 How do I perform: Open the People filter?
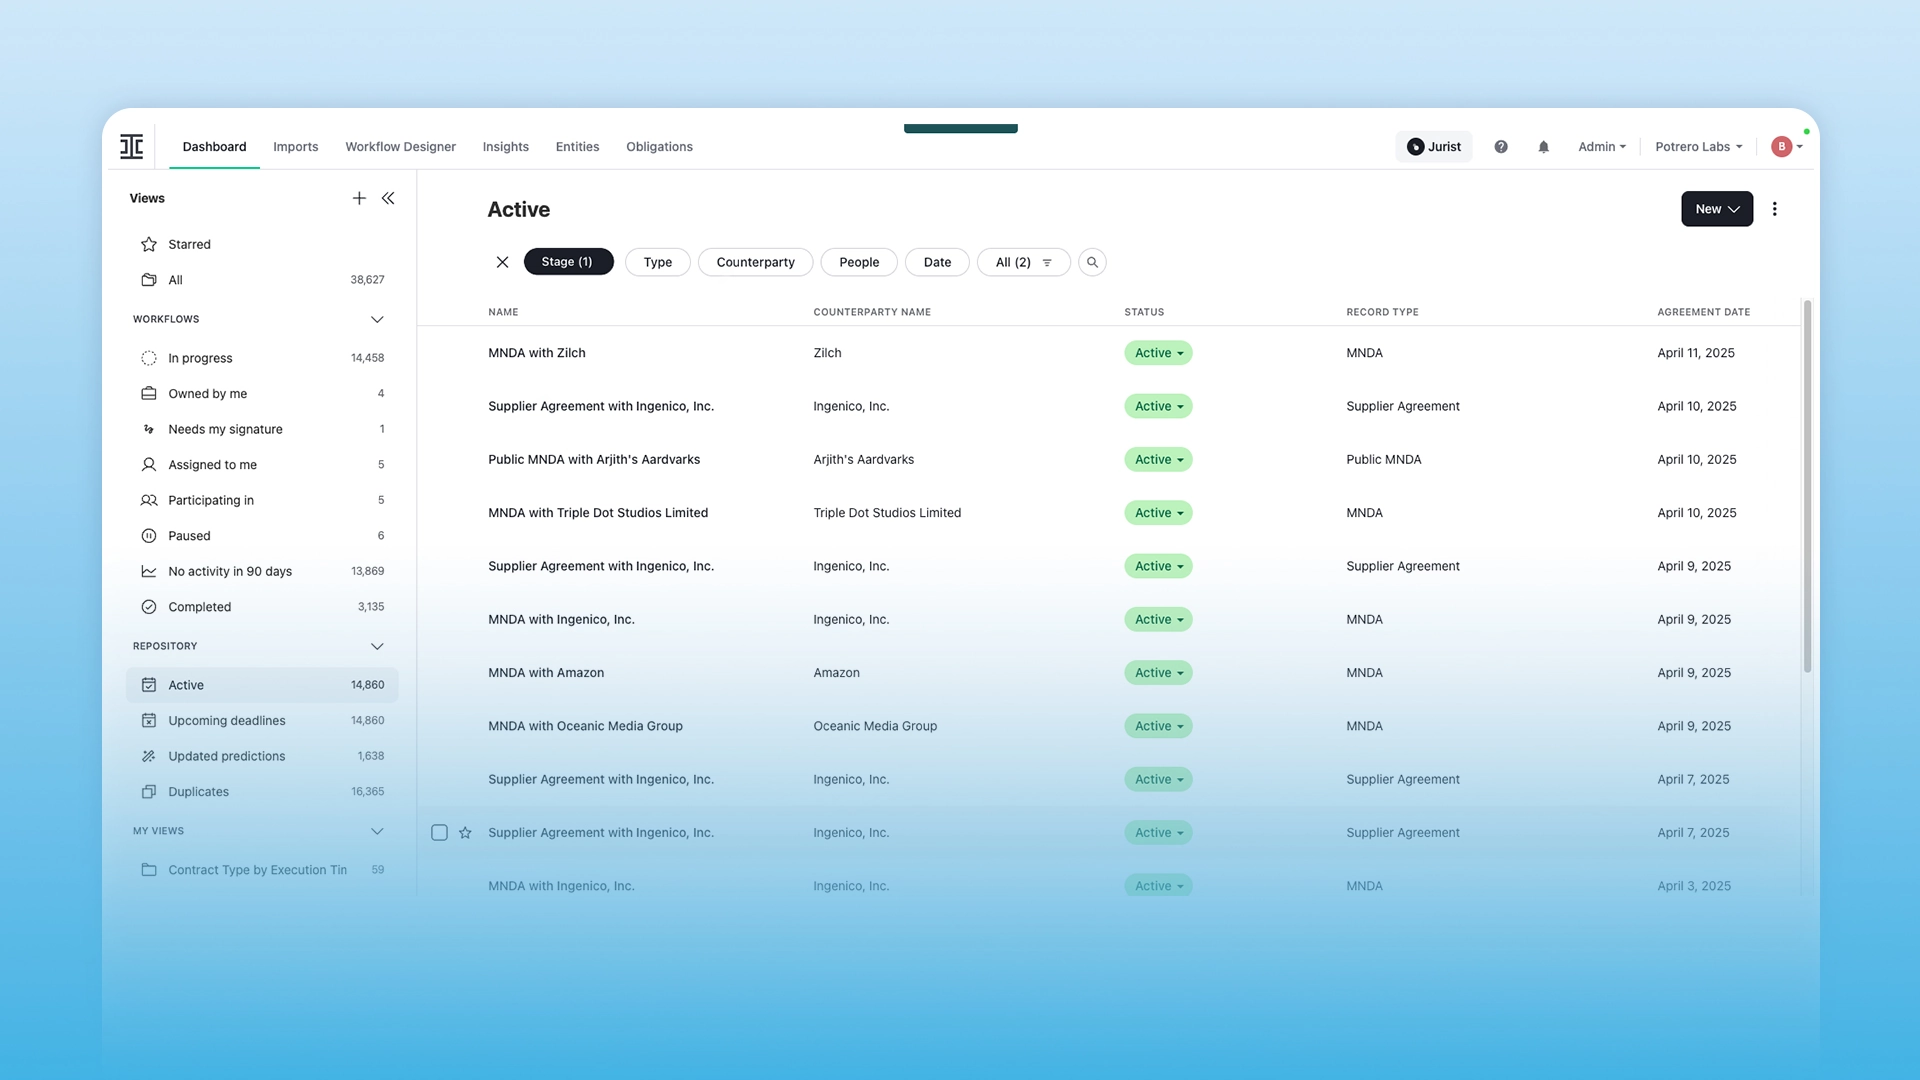coord(859,262)
